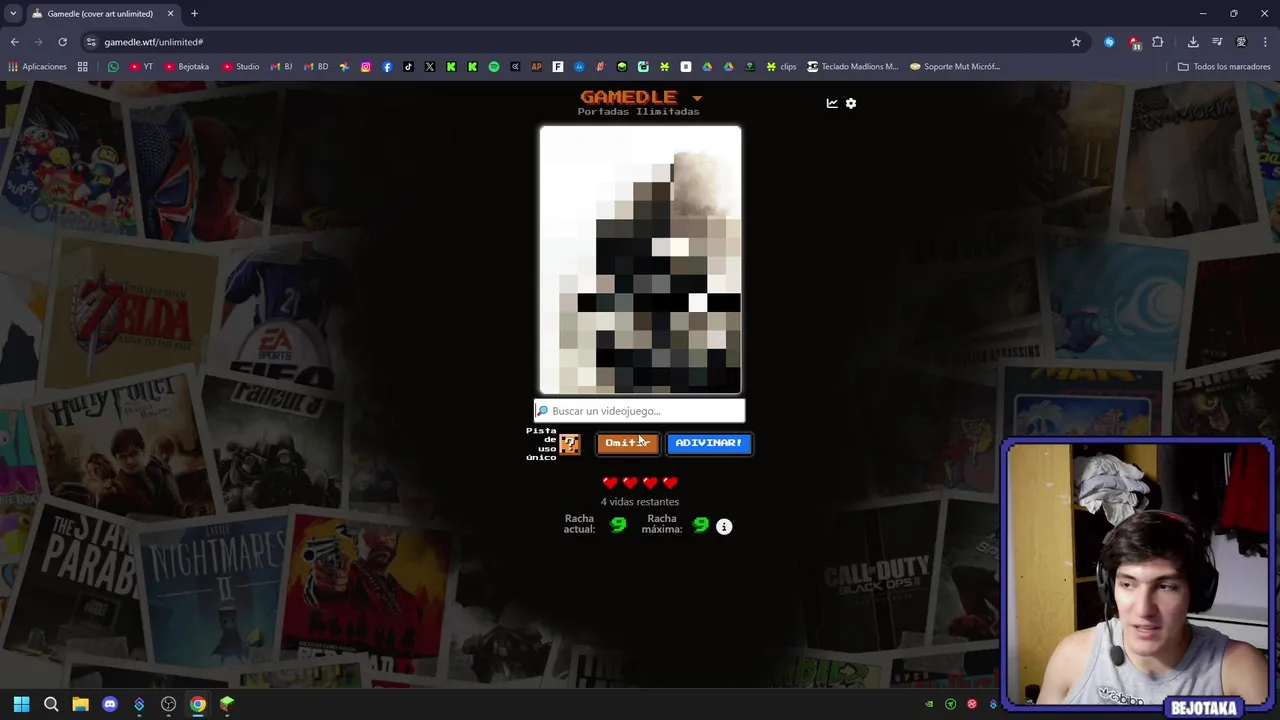Open the media controls icon

pyautogui.click(x=1217, y=42)
